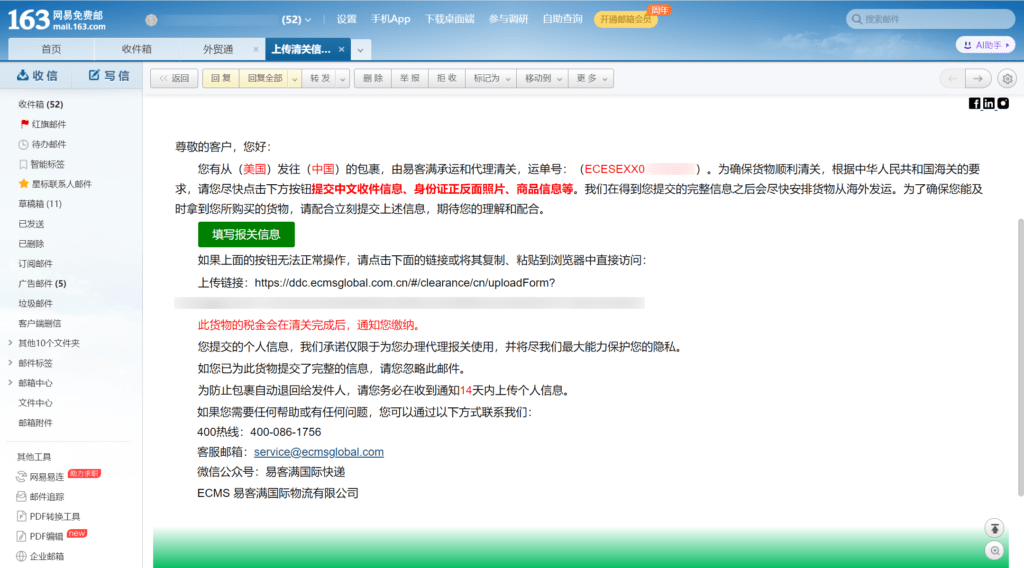Click the 开通邮箱会员 button
The height and width of the screenshot is (568, 1024).
(626, 20)
